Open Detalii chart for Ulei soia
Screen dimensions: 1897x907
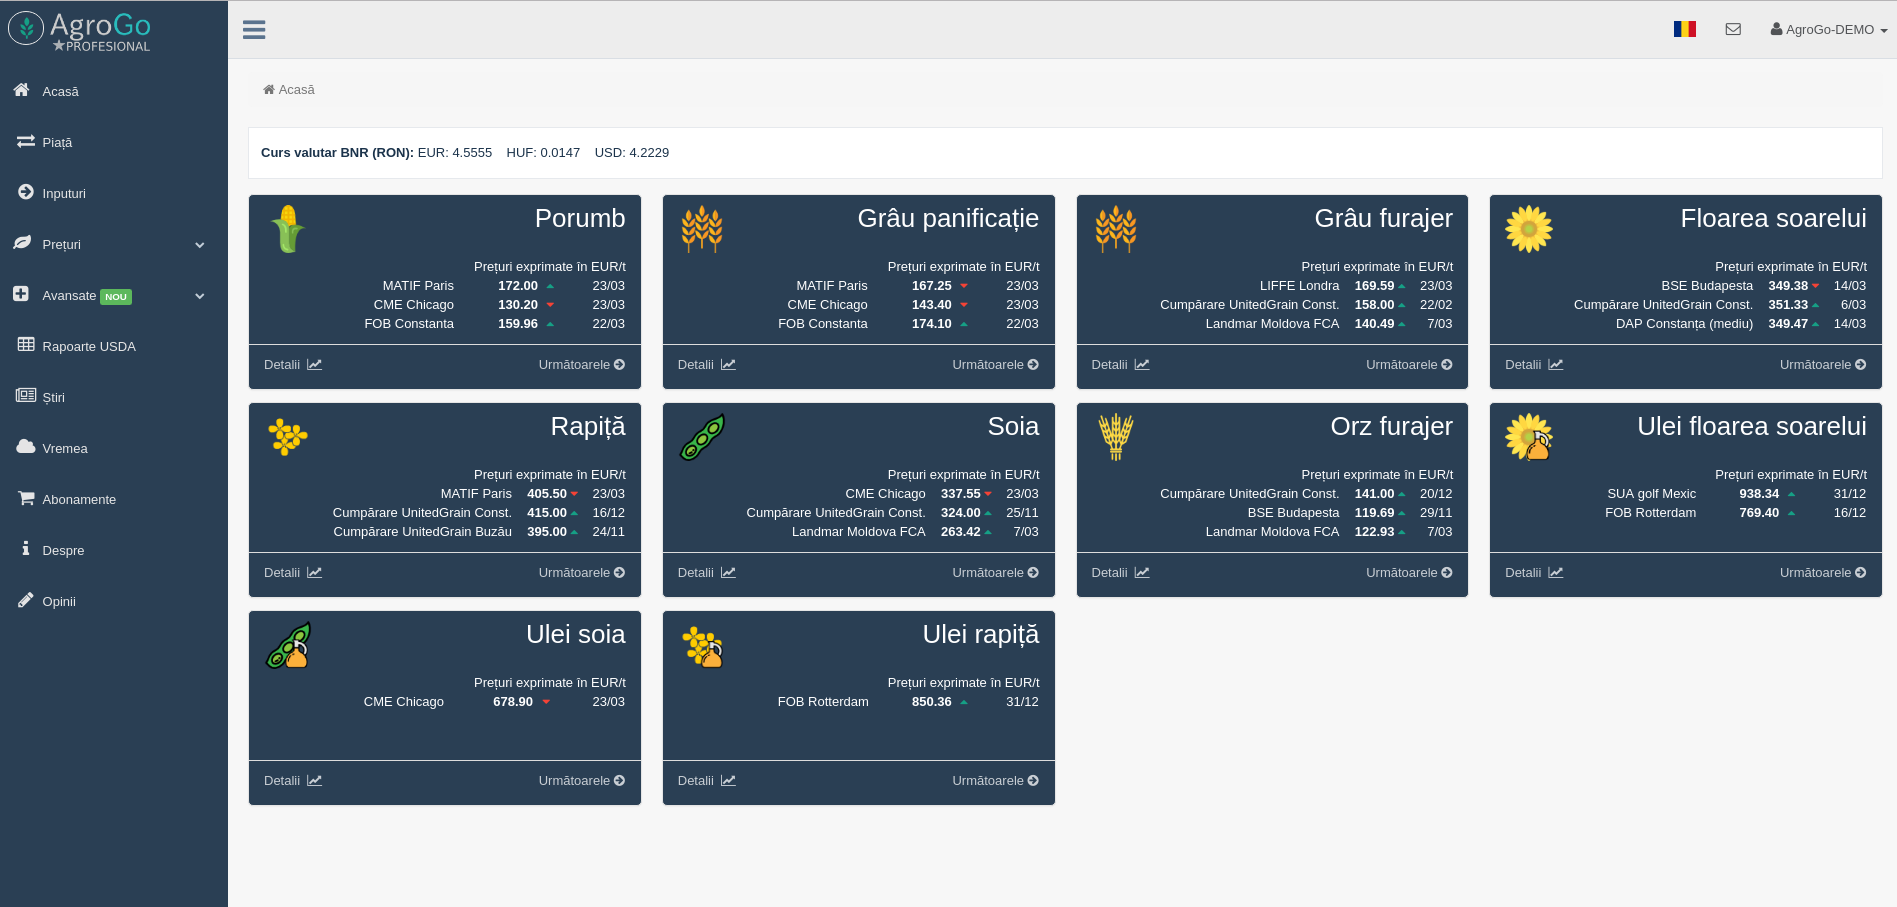coord(292,781)
